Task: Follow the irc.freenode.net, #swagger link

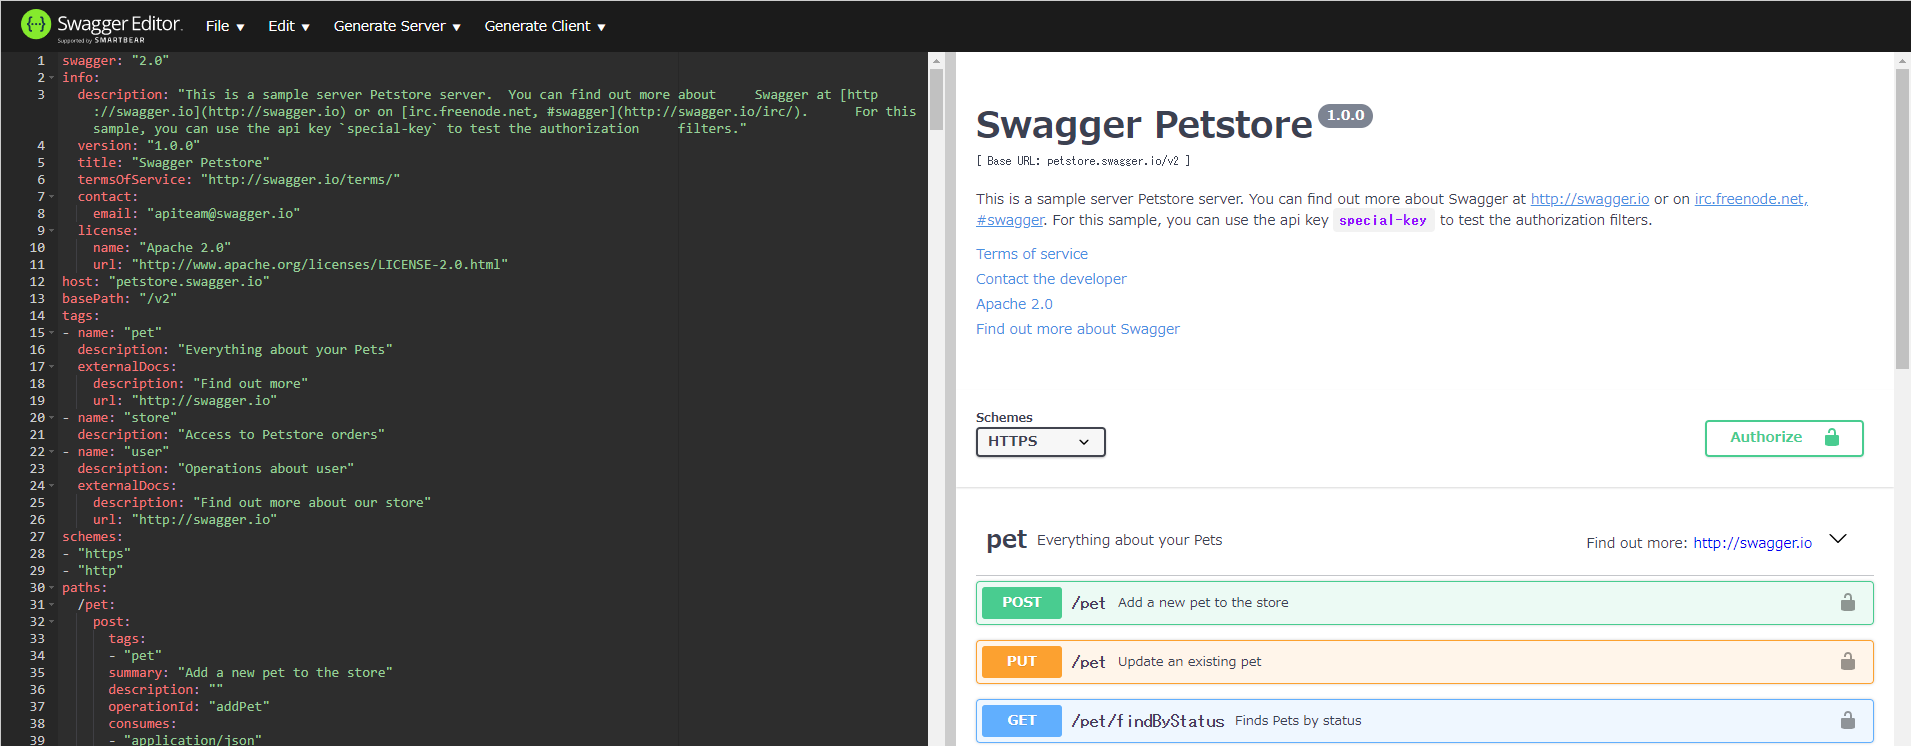Action: [1751, 199]
